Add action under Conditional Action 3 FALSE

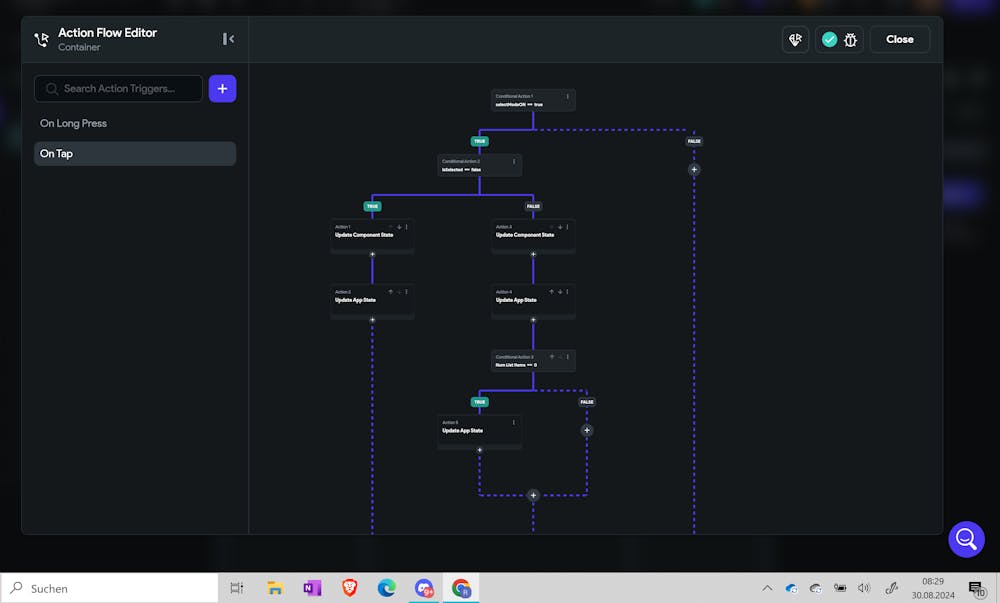pyautogui.click(x=587, y=430)
